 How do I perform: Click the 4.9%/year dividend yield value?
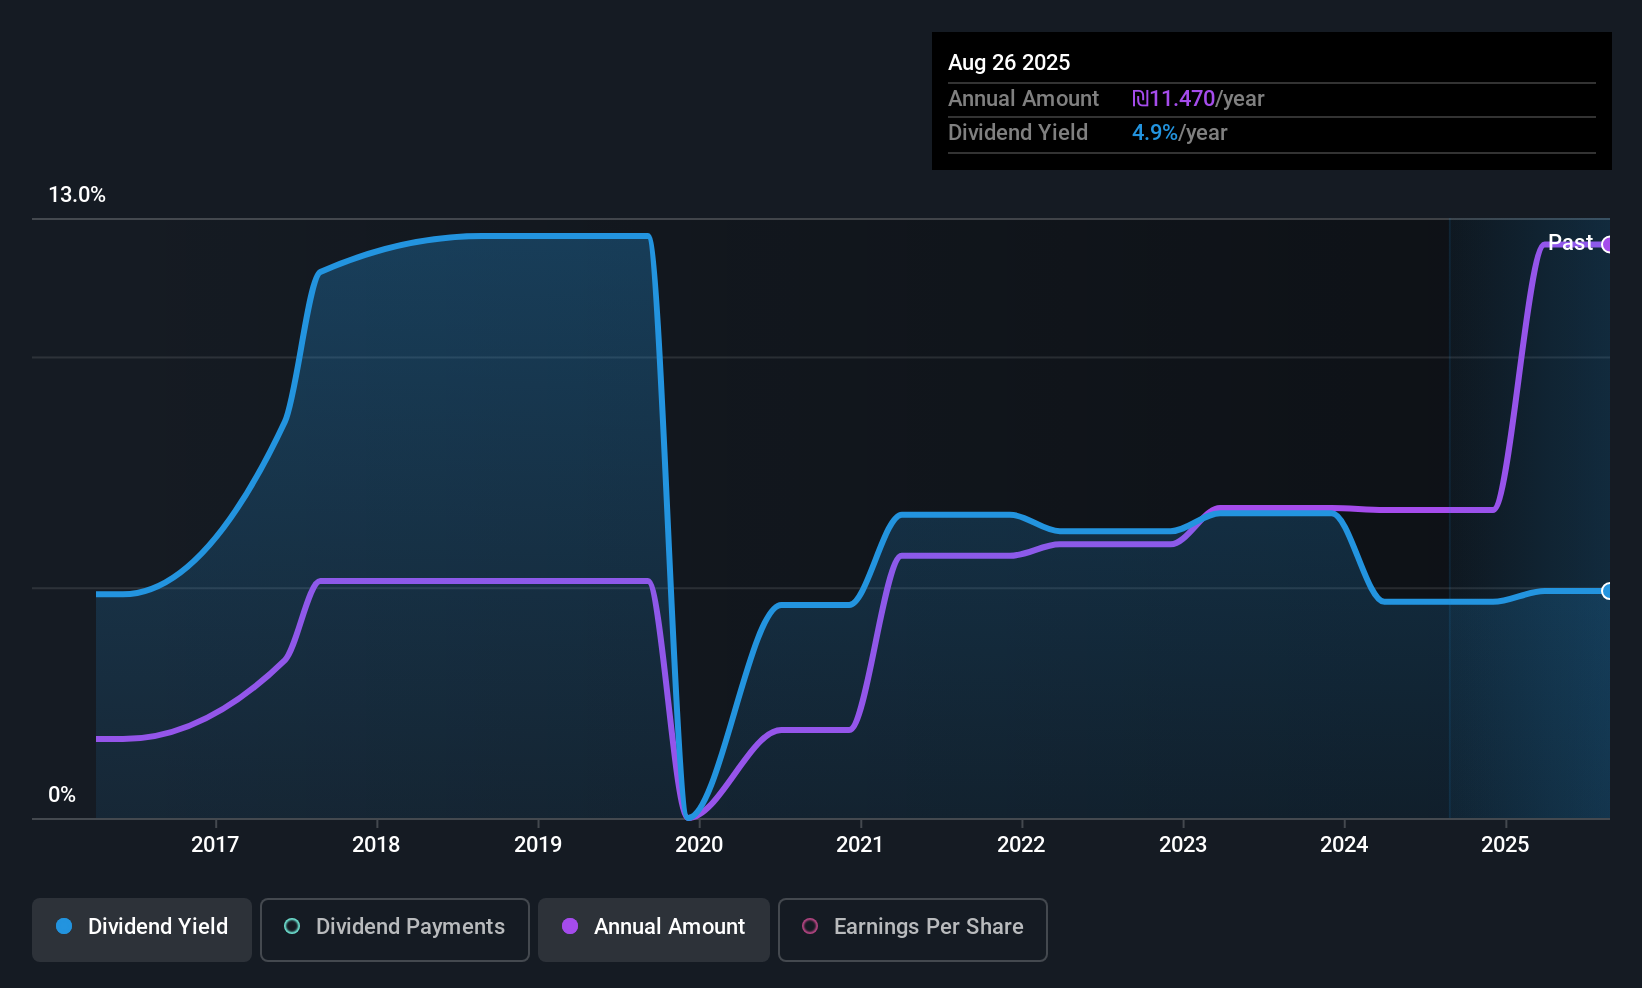click(x=1179, y=133)
